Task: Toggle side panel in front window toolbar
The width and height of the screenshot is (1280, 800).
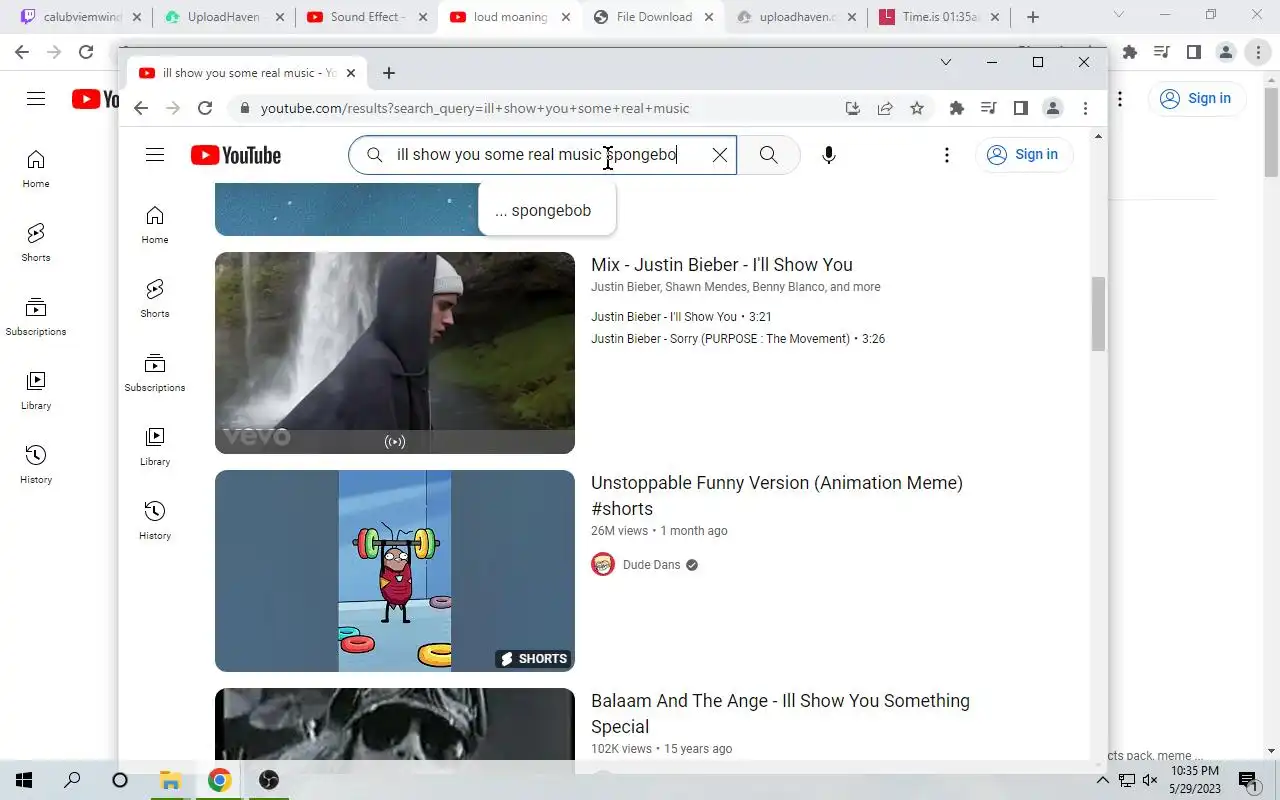Action: click(x=1020, y=108)
